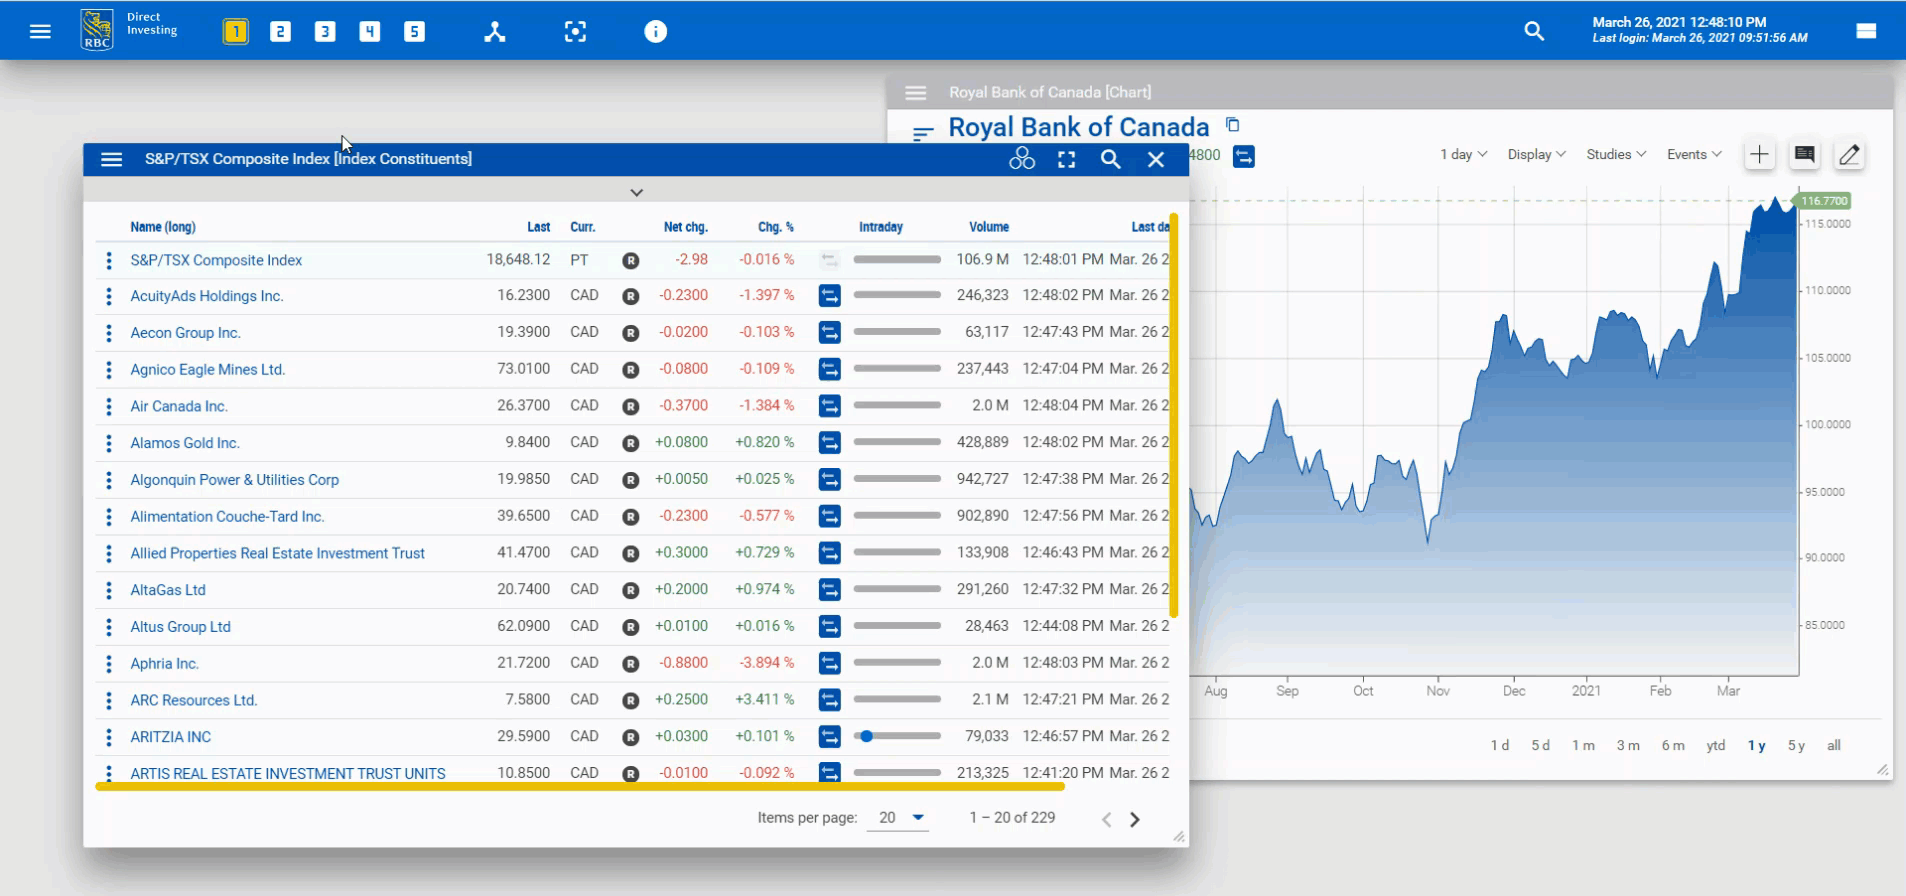This screenshot has width=1906, height=896.
Task: Select the ytd chart range
Action: coord(1716,746)
